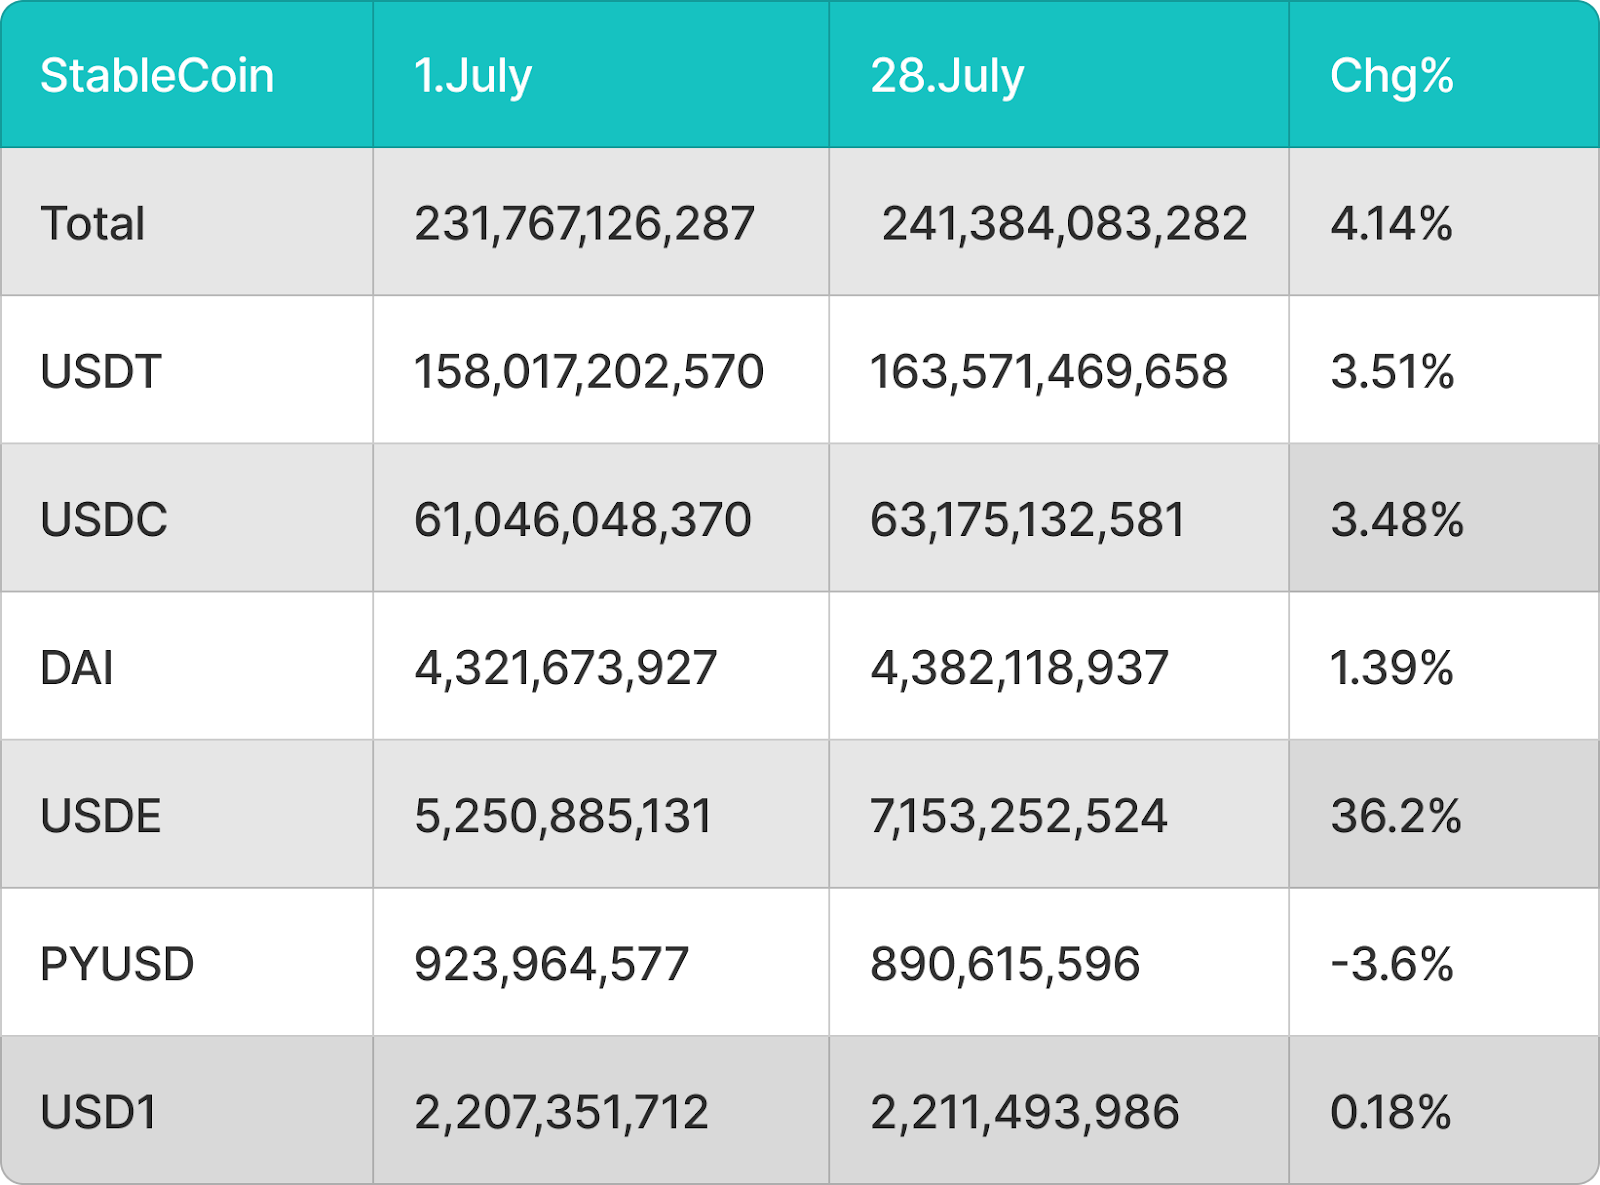Viewport: 1600px width, 1185px height.
Task: Select the 28.July column header
Action: pos(947,76)
